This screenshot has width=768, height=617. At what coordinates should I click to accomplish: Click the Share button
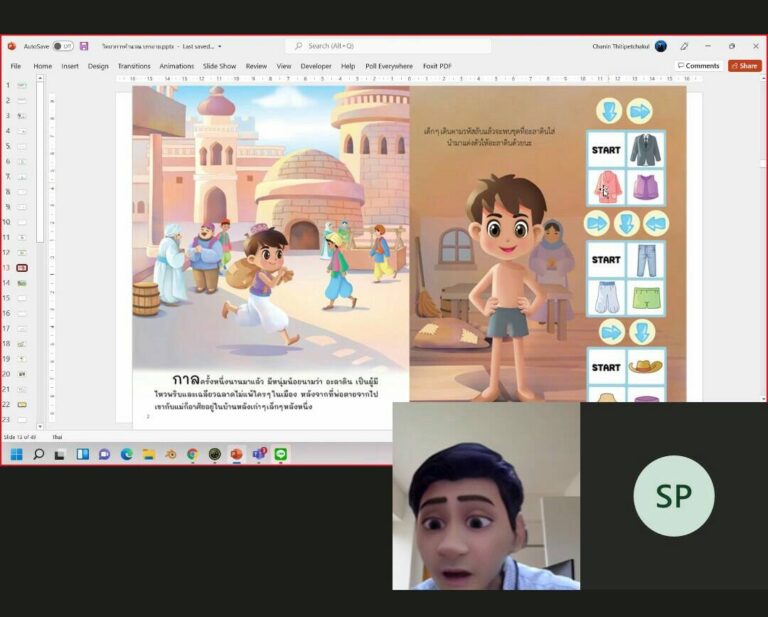[x=744, y=66]
